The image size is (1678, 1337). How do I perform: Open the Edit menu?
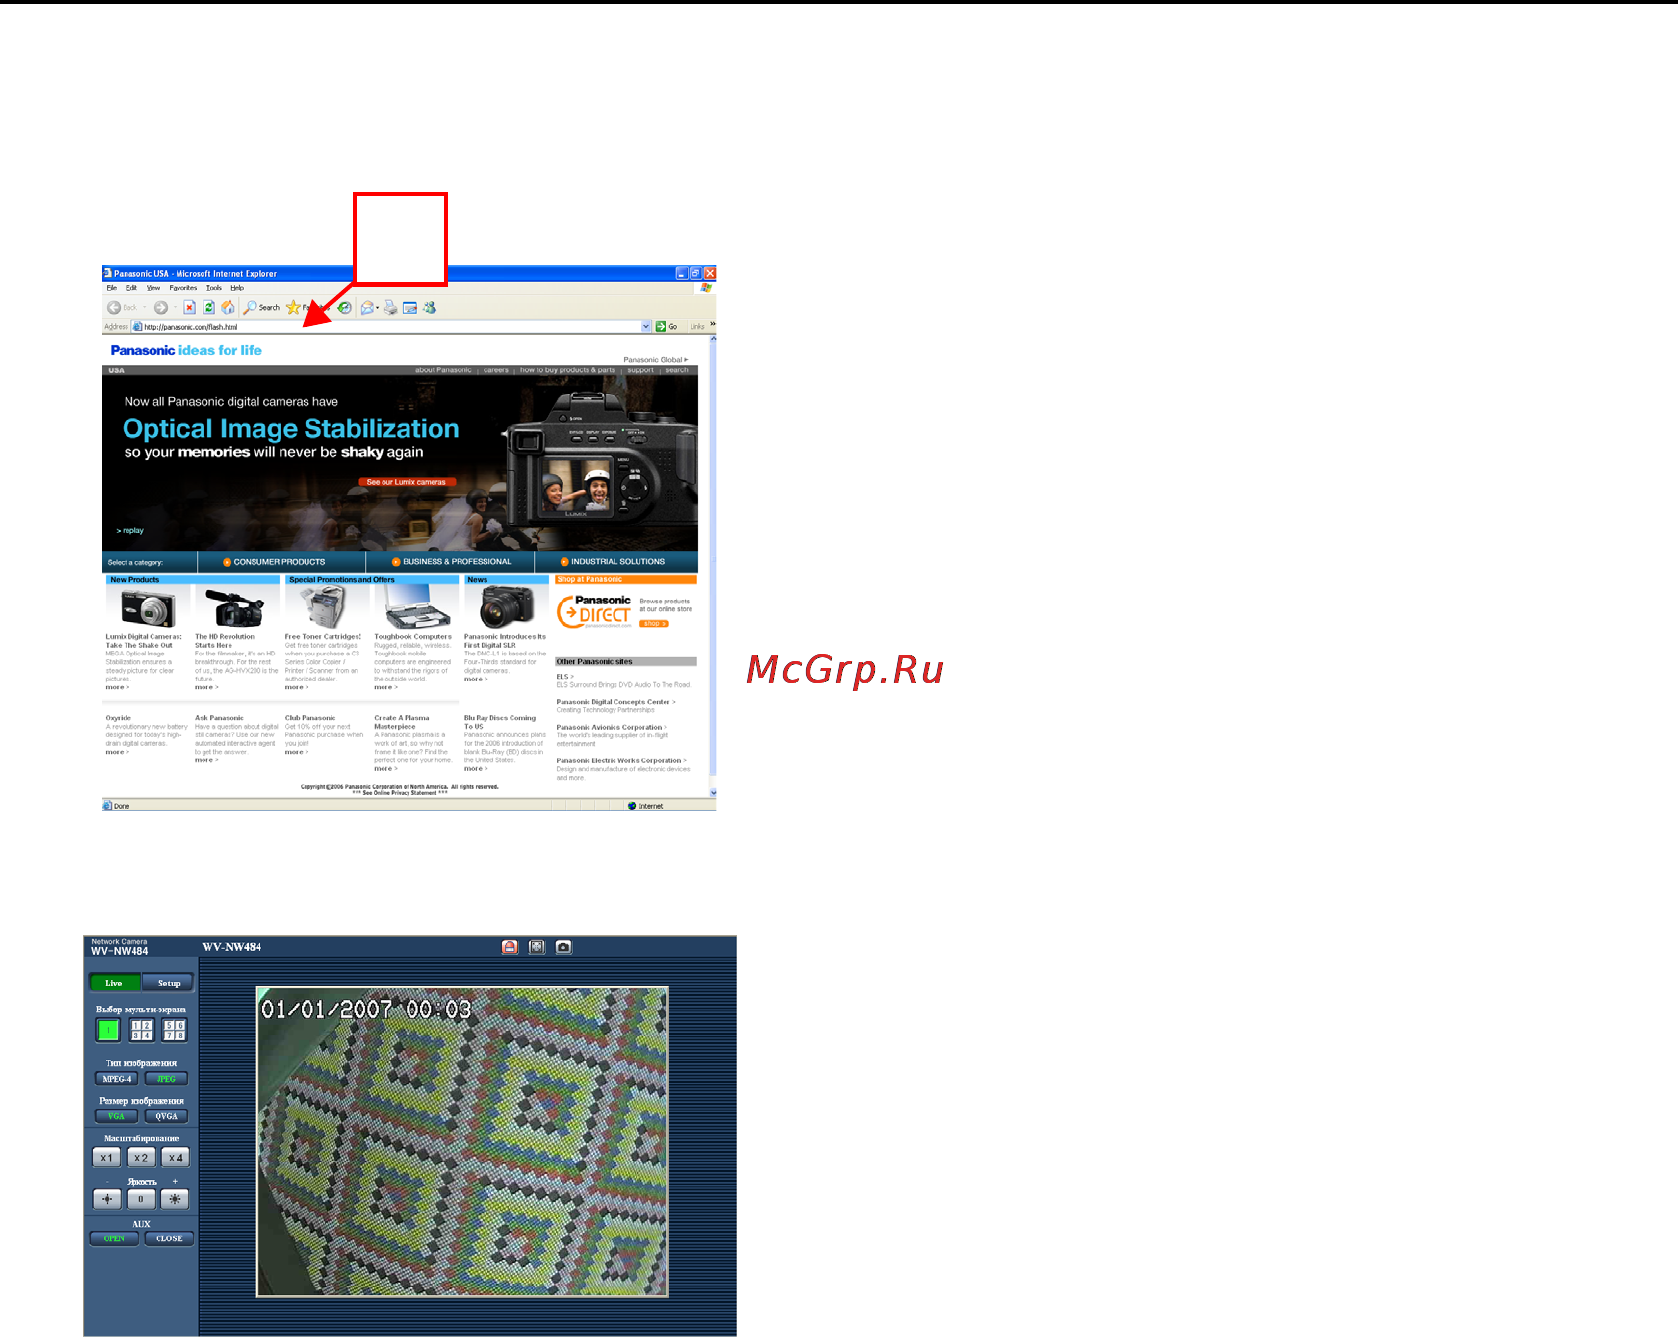[x=131, y=288]
